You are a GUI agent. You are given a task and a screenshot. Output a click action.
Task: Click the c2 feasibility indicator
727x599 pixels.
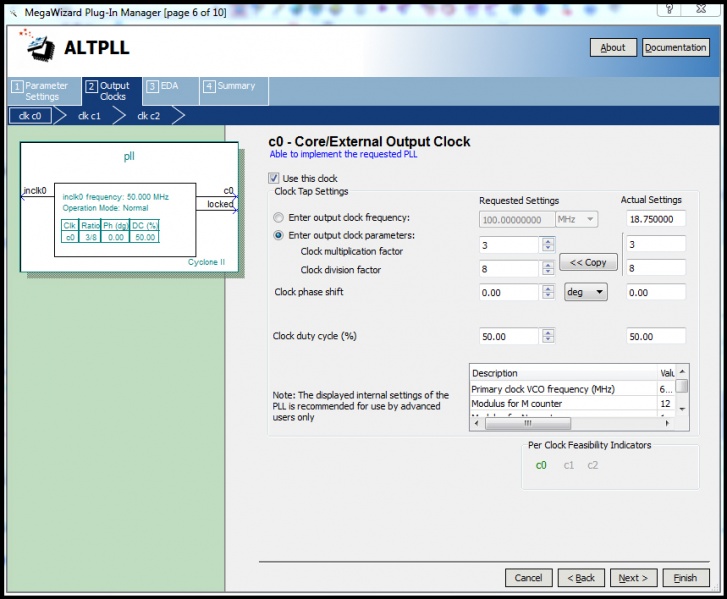(x=593, y=465)
